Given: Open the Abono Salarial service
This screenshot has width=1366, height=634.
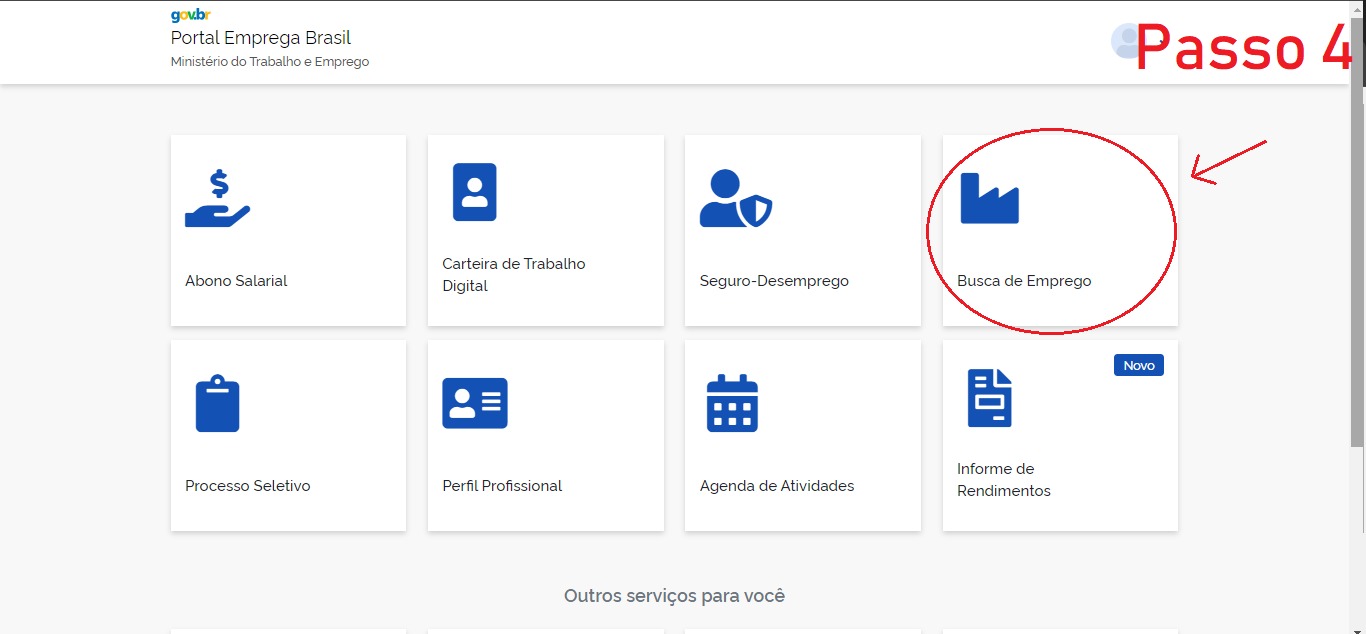Looking at the screenshot, I should [x=288, y=230].
